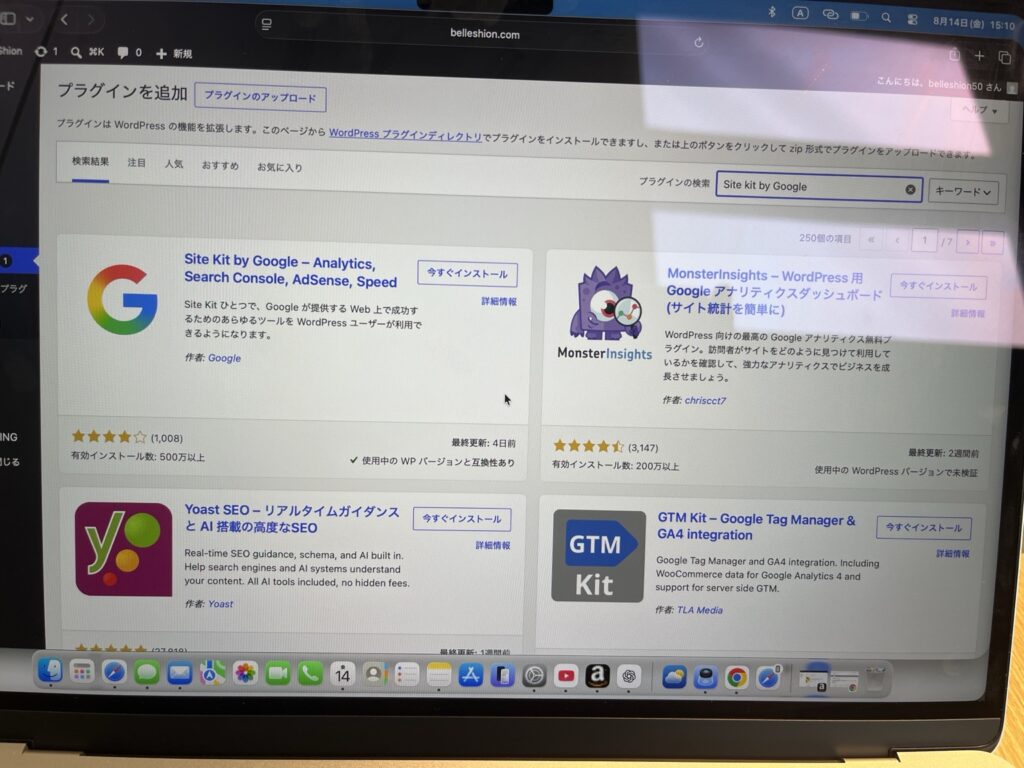
Task: Click the Spotlight search icon in menu bar
Action: 886,18
